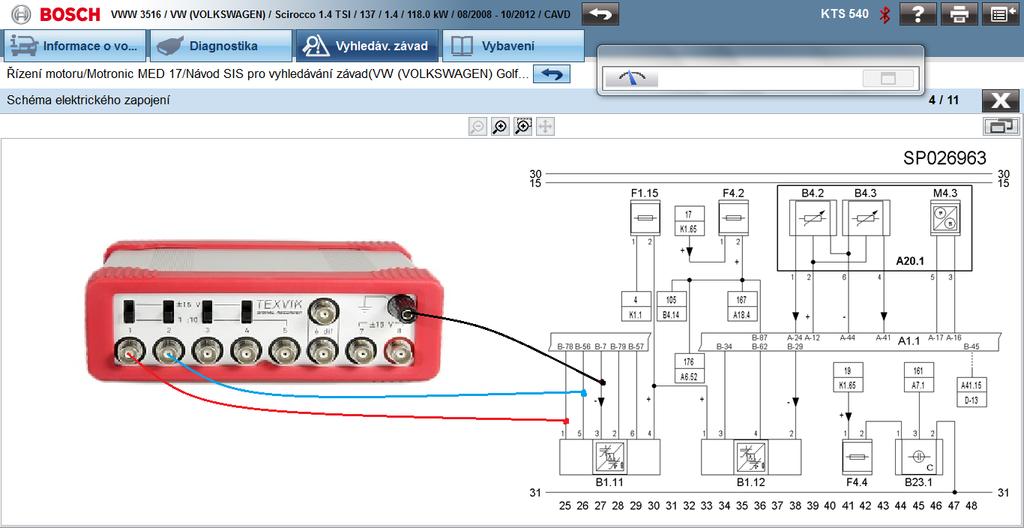Viewport: 1024px width, 528px height.
Task: Click the A20.1 module label
Action: coord(912,259)
